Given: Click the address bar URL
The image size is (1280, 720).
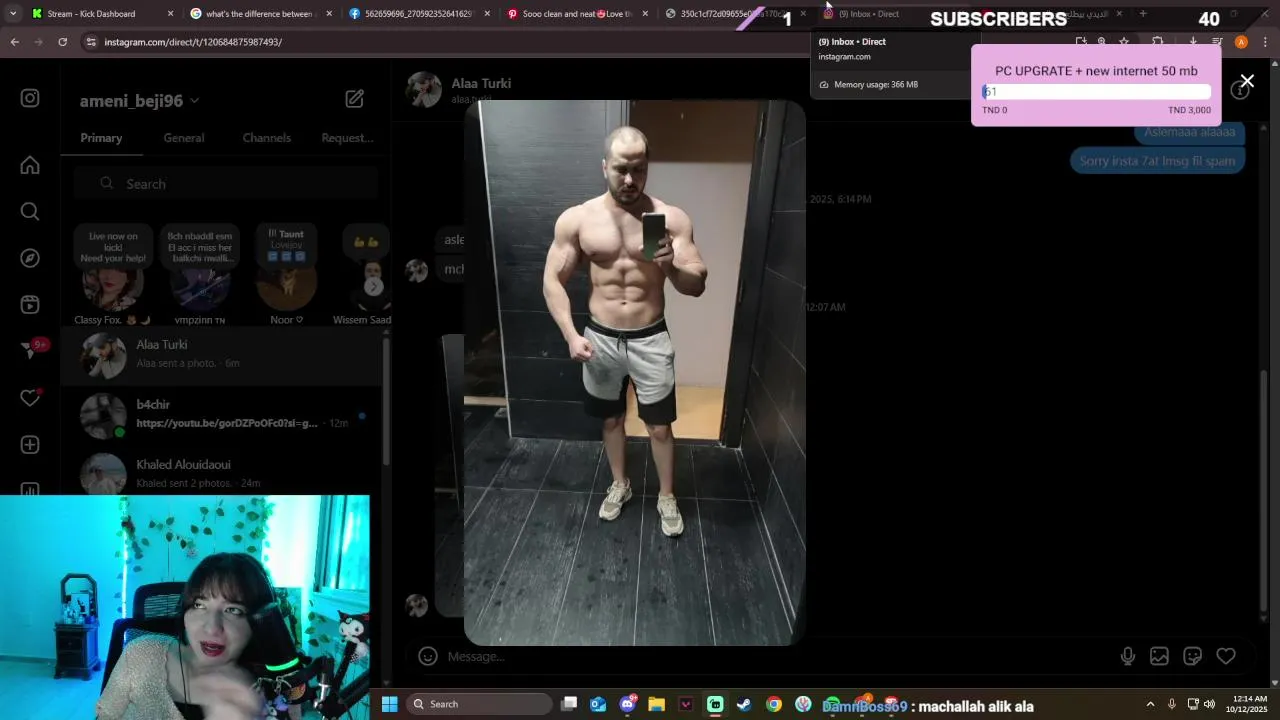Looking at the screenshot, I should click(x=193, y=42).
